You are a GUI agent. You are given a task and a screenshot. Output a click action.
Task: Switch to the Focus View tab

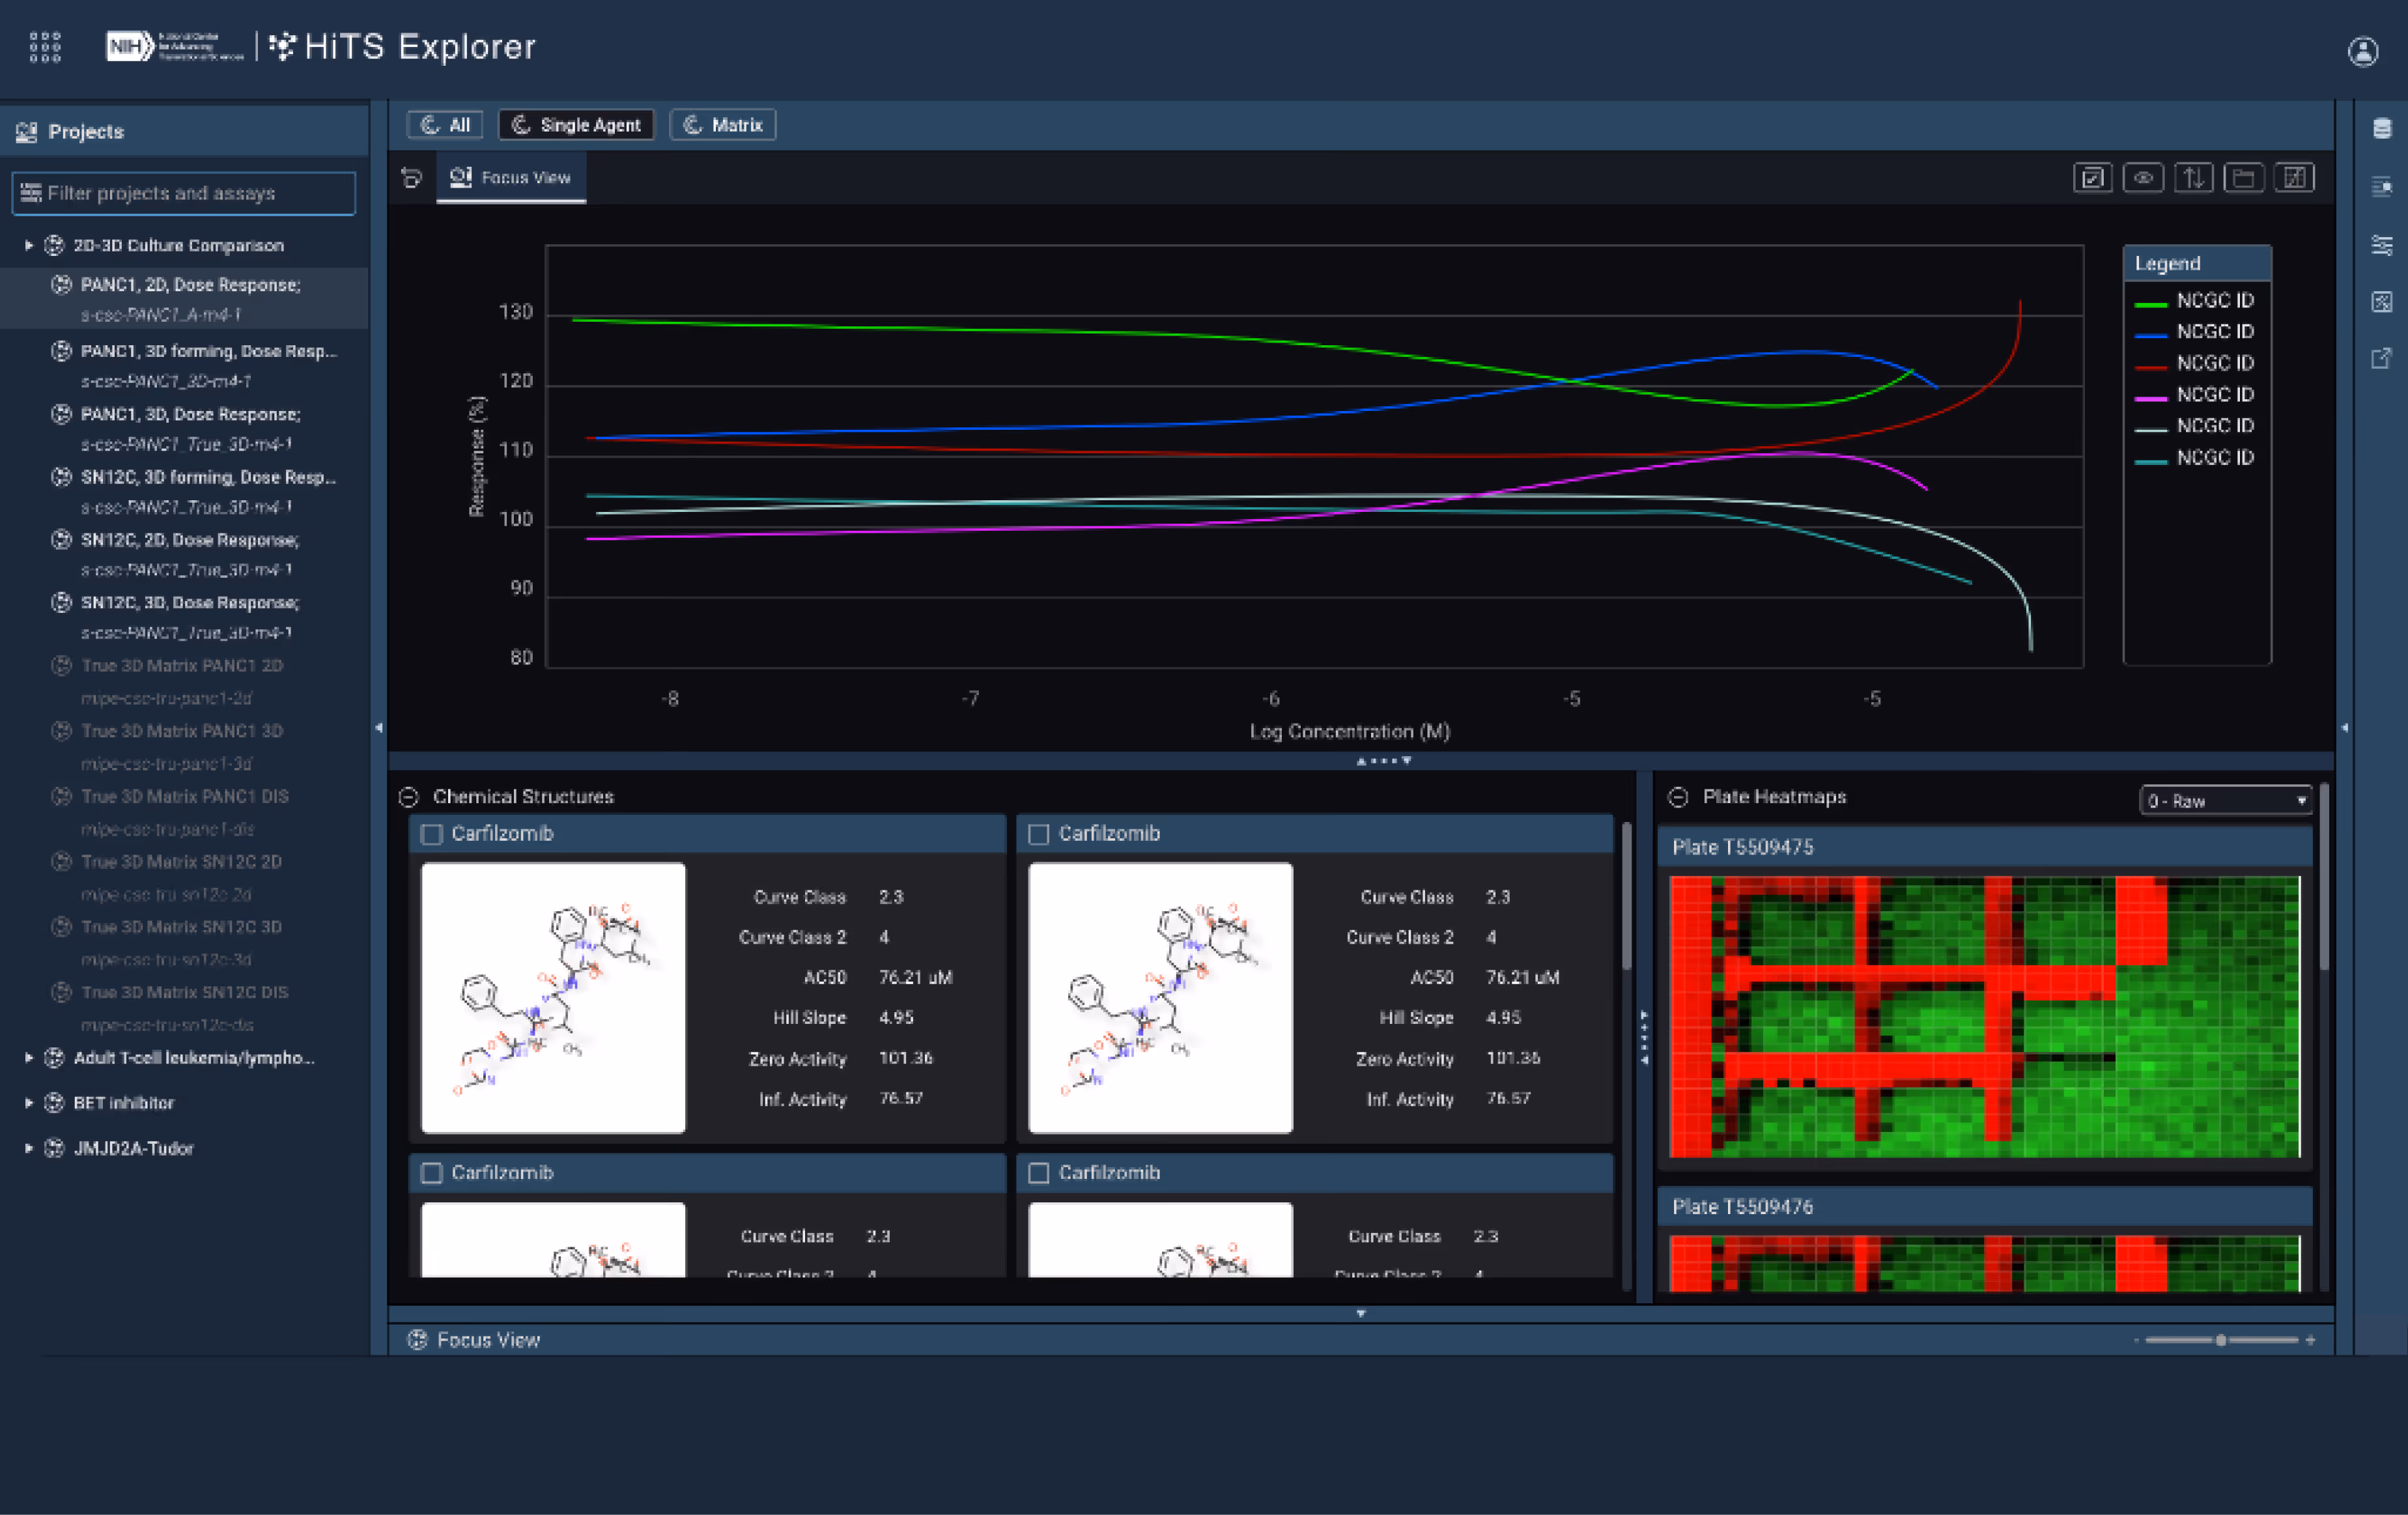coord(511,178)
